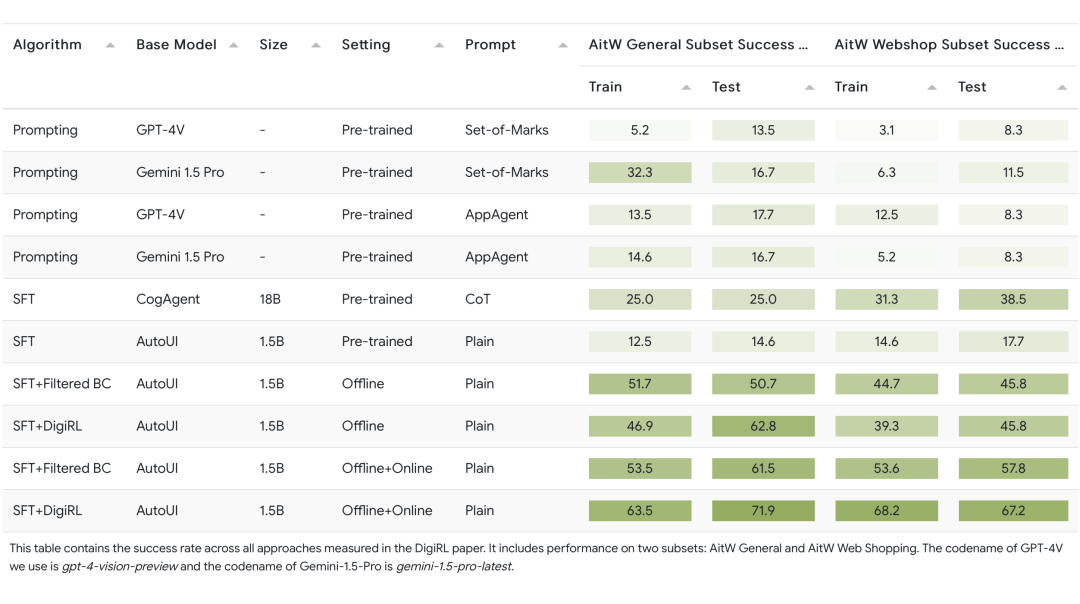This screenshot has height=604, width=1080.
Task: Click the dark green 71.9 cell
Action: (763, 511)
